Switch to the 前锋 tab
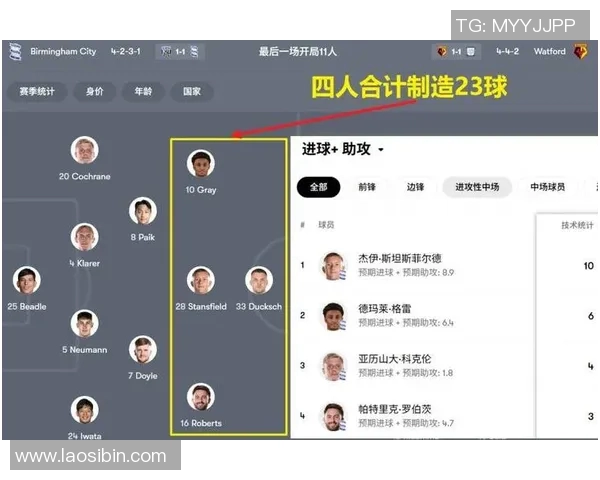The width and height of the screenshot is (600, 480). tap(367, 187)
